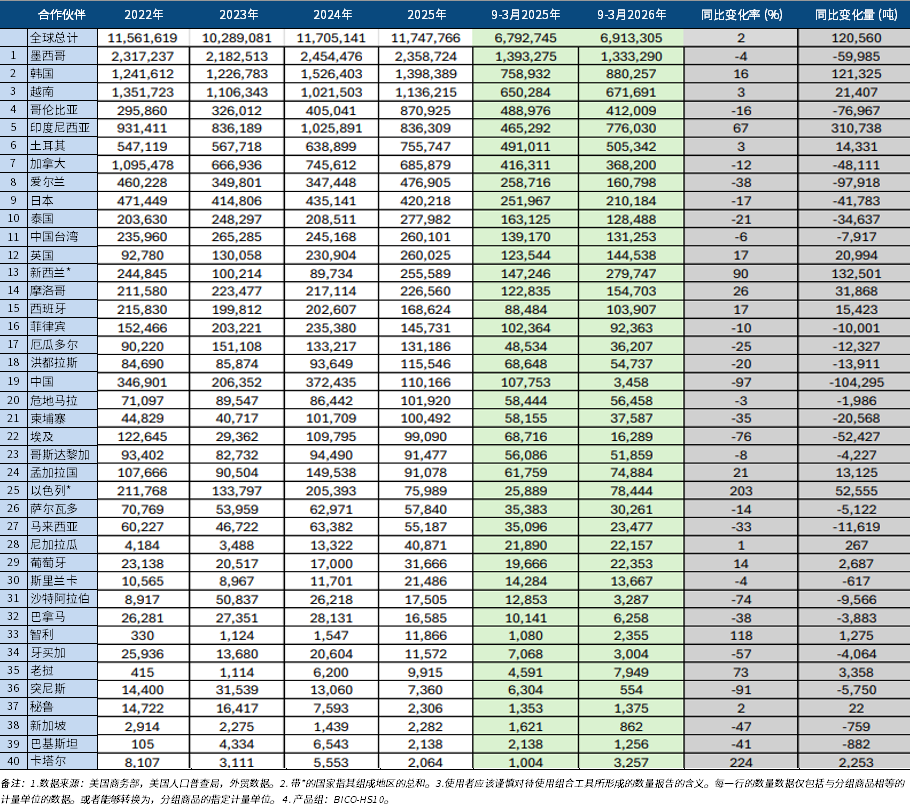Click global total value 11,561,619

pyautogui.click(x=142, y=38)
